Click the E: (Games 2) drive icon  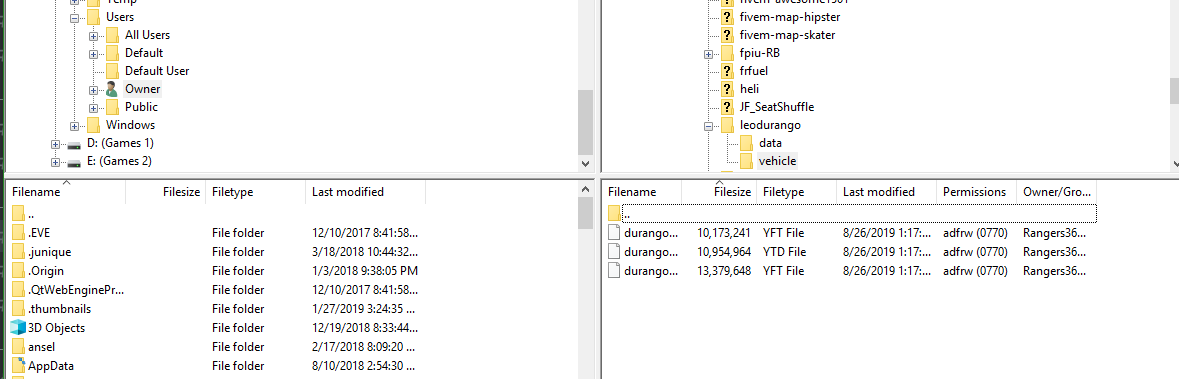(74, 161)
